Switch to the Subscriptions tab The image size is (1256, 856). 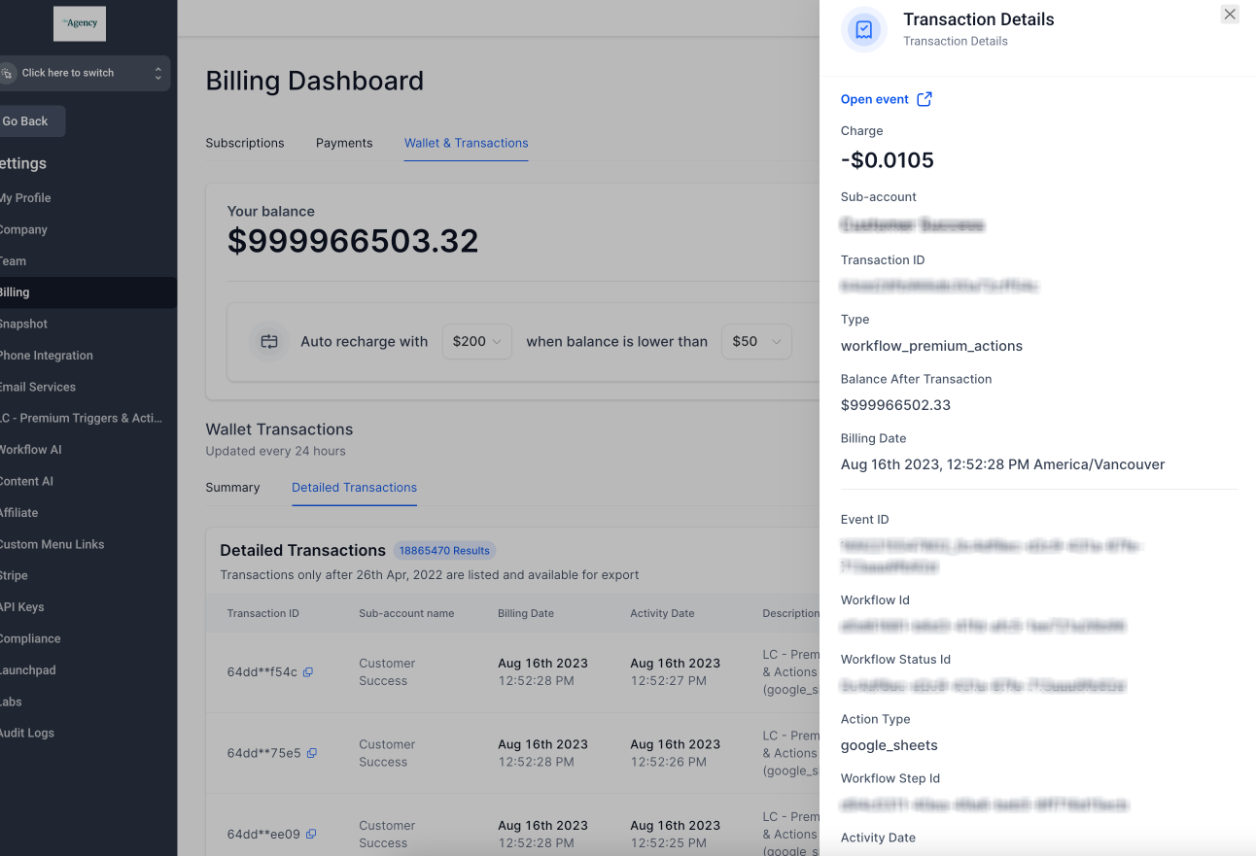[245, 143]
